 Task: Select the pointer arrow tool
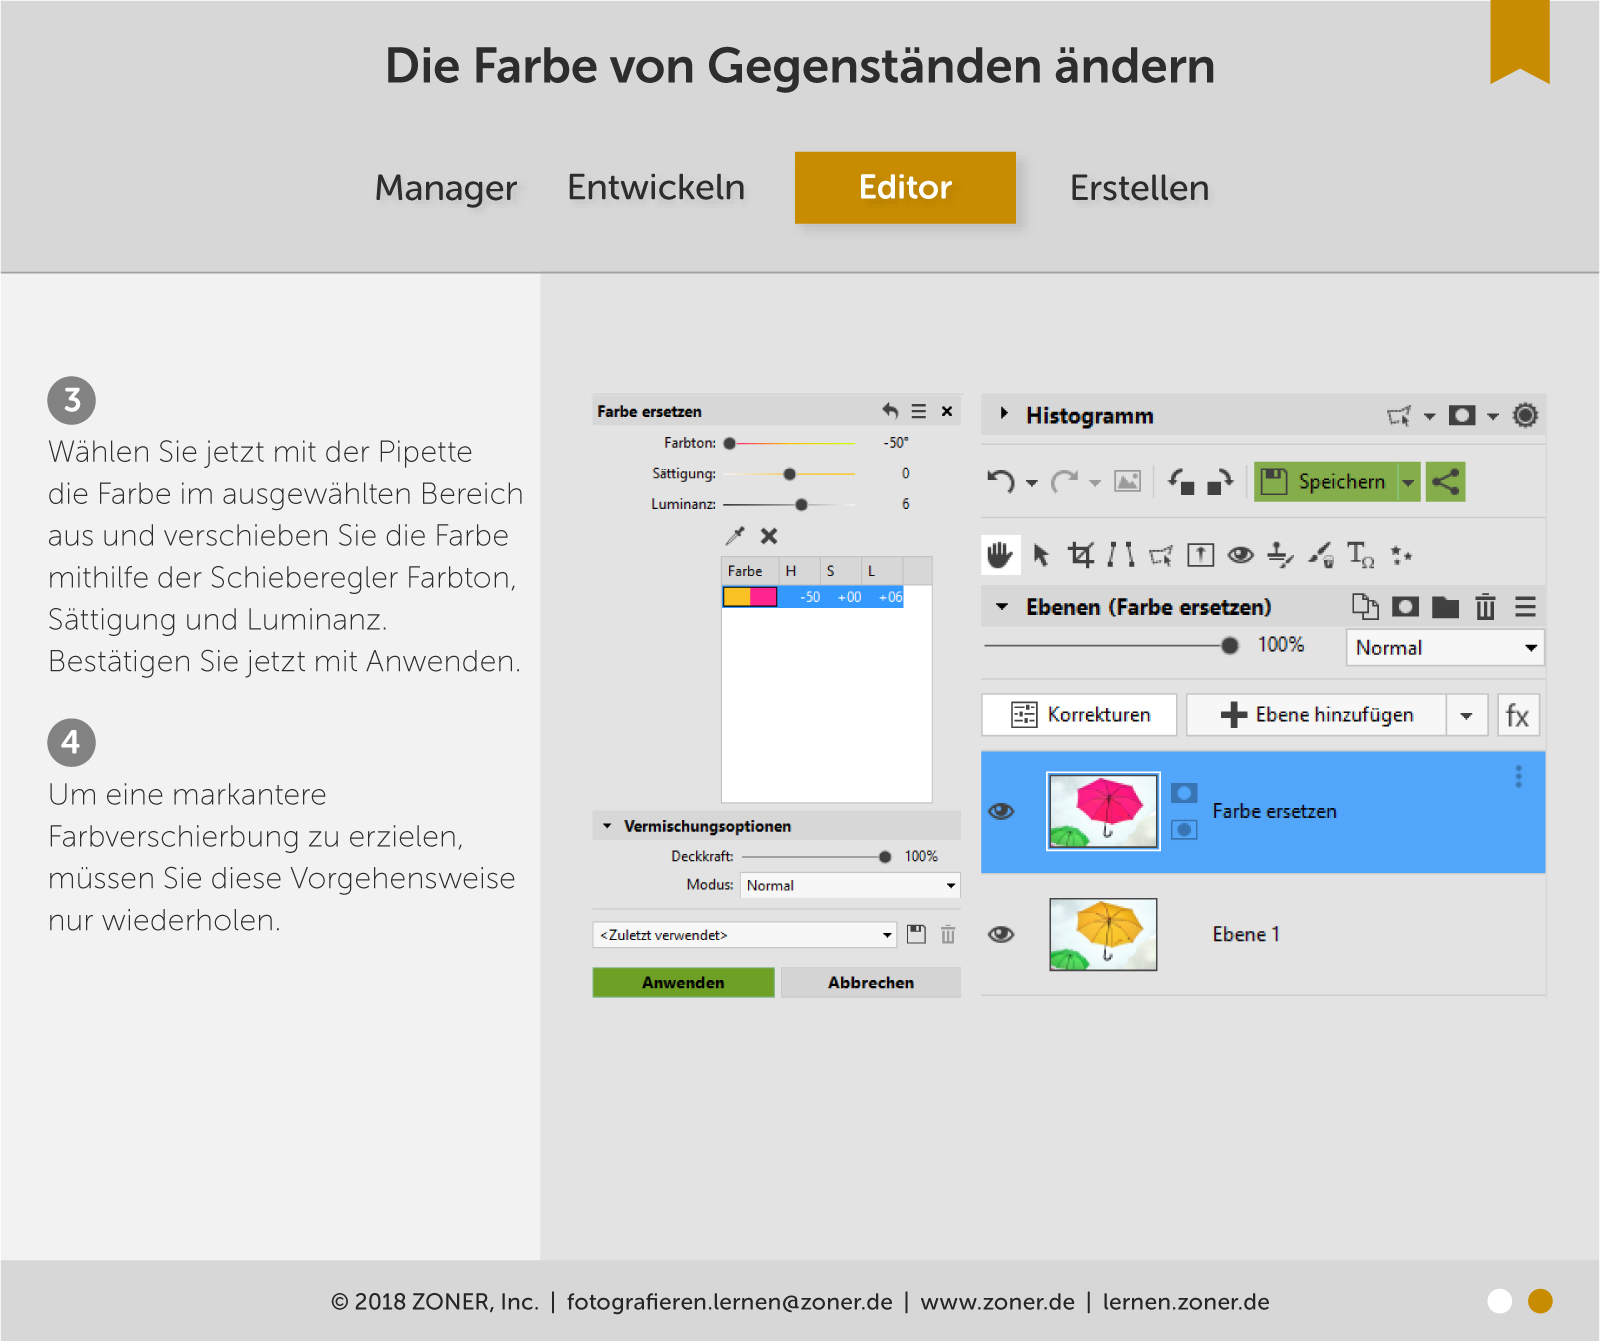point(1041,555)
